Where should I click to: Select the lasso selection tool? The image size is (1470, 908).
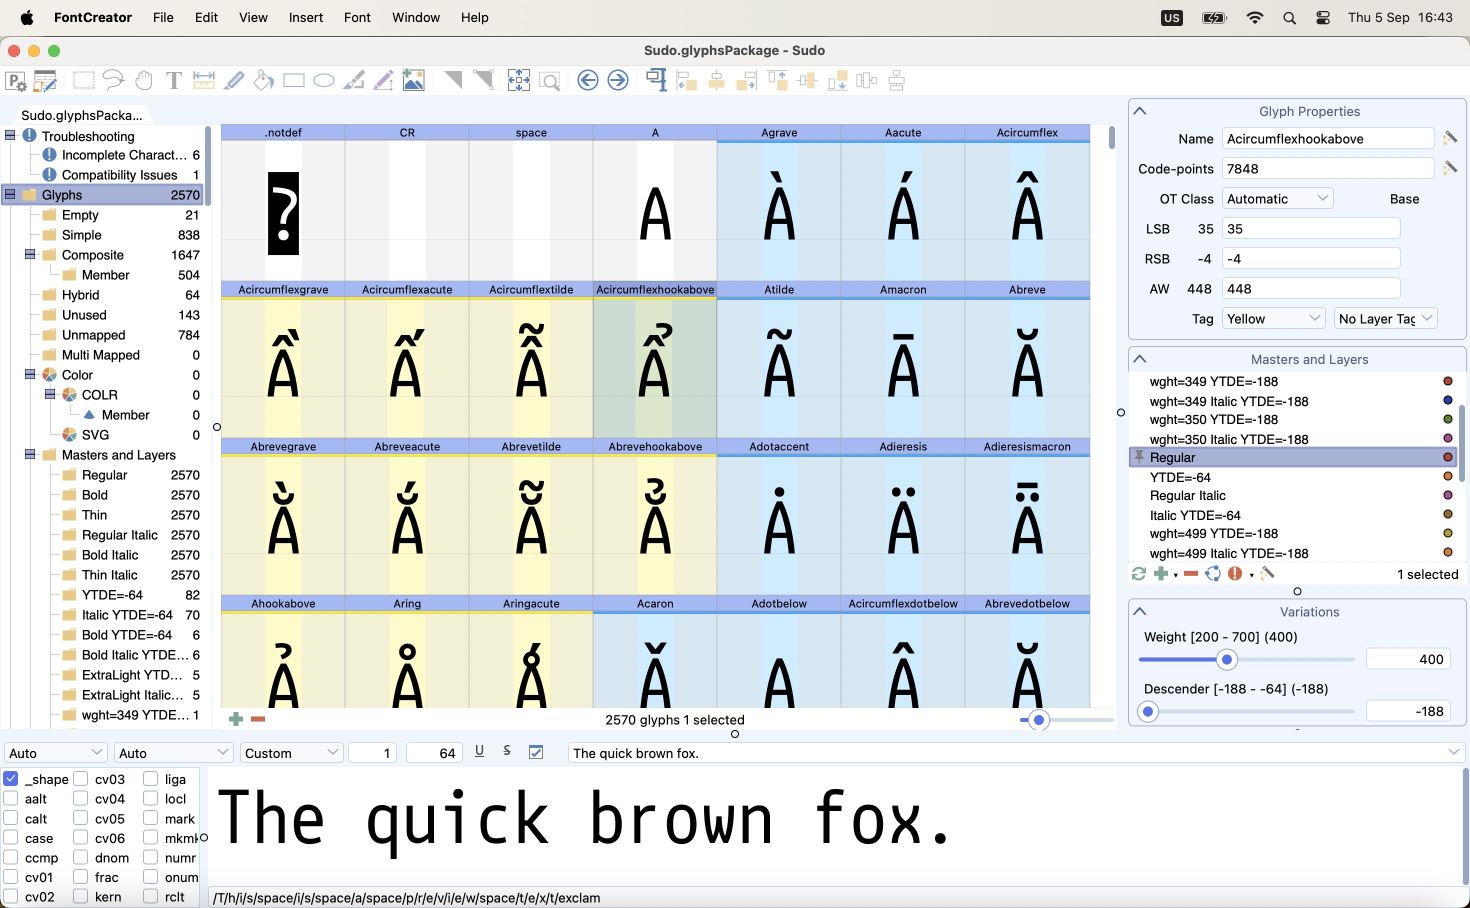click(114, 81)
